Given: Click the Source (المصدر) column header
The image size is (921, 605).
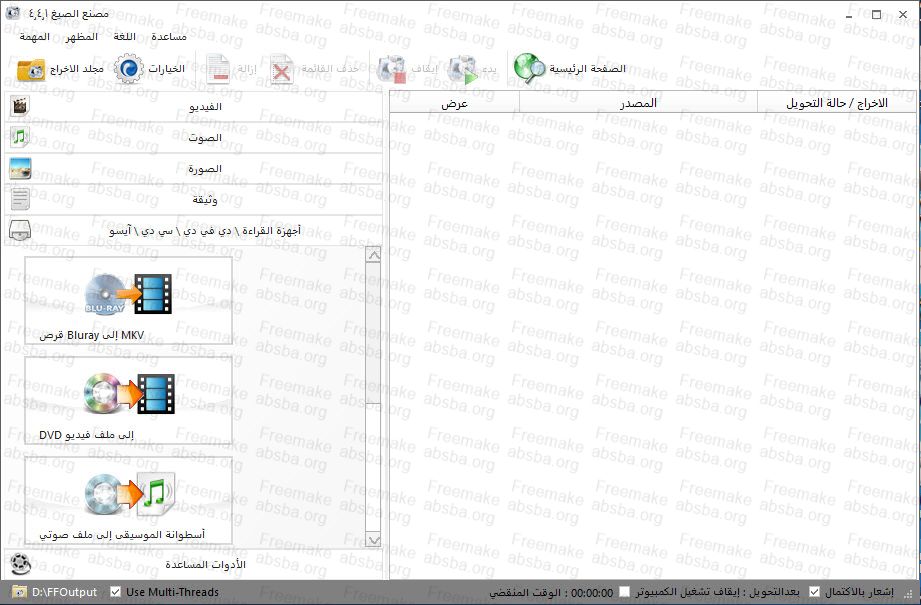Looking at the screenshot, I should (x=638, y=103).
